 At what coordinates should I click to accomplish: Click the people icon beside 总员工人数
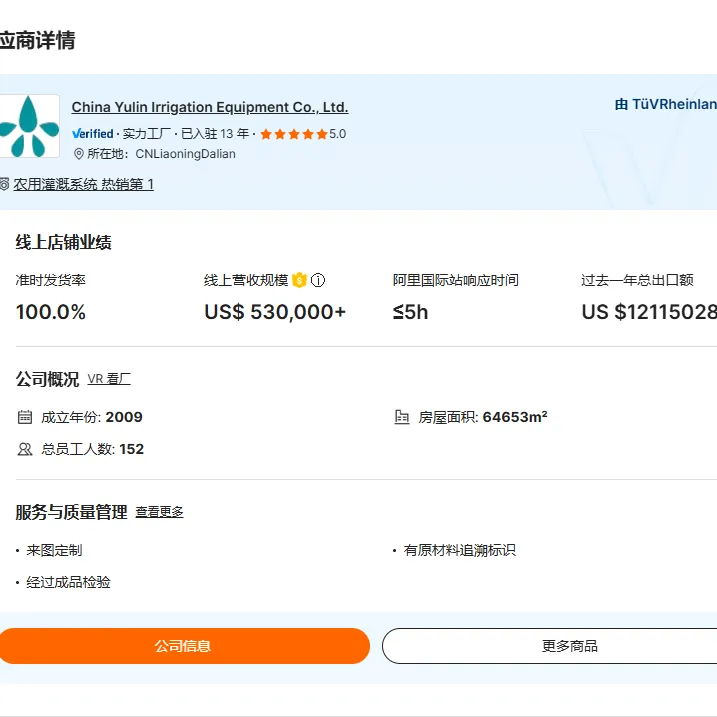tap(25, 449)
